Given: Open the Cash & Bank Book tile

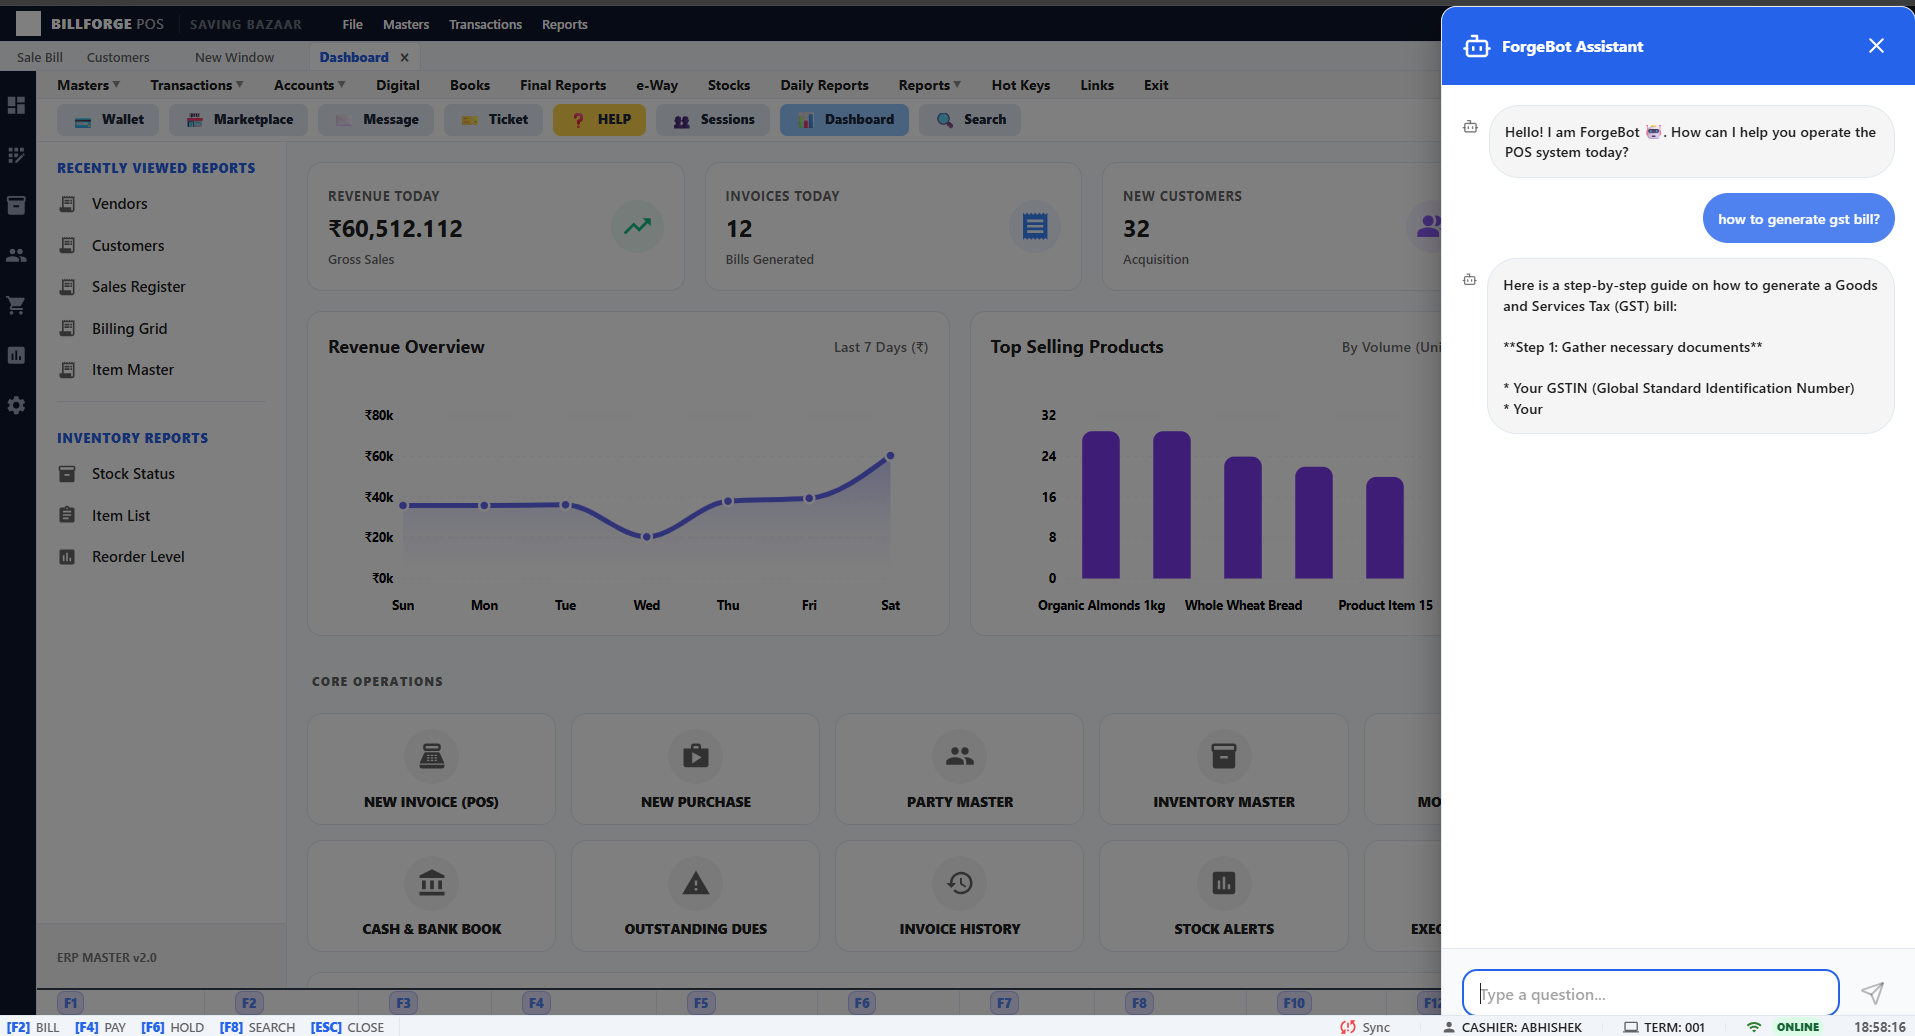Looking at the screenshot, I should (431, 896).
